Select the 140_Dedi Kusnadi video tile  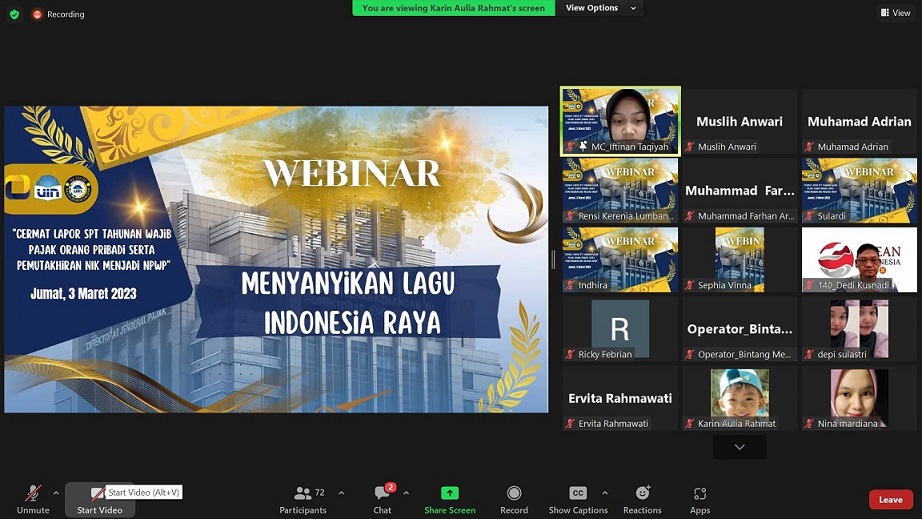coord(859,259)
